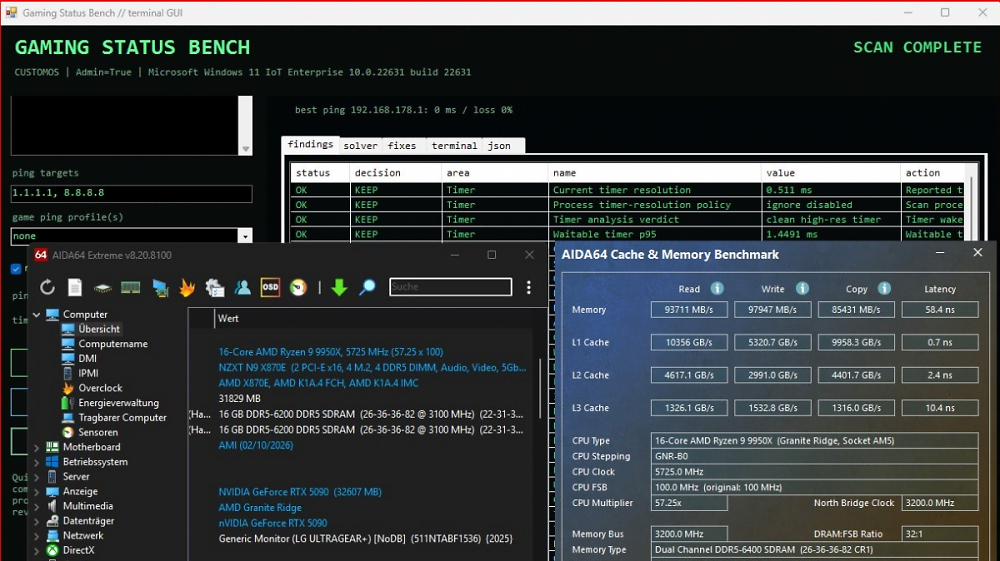The height and width of the screenshot is (561, 1000).
Task: Click the status column header
Action: 320,173
